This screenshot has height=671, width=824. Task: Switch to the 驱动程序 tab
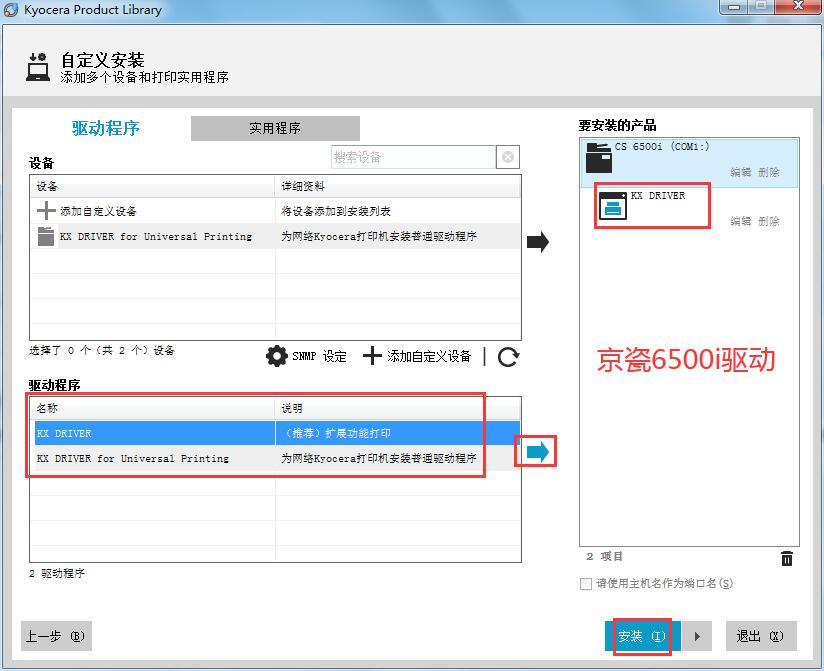point(106,128)
